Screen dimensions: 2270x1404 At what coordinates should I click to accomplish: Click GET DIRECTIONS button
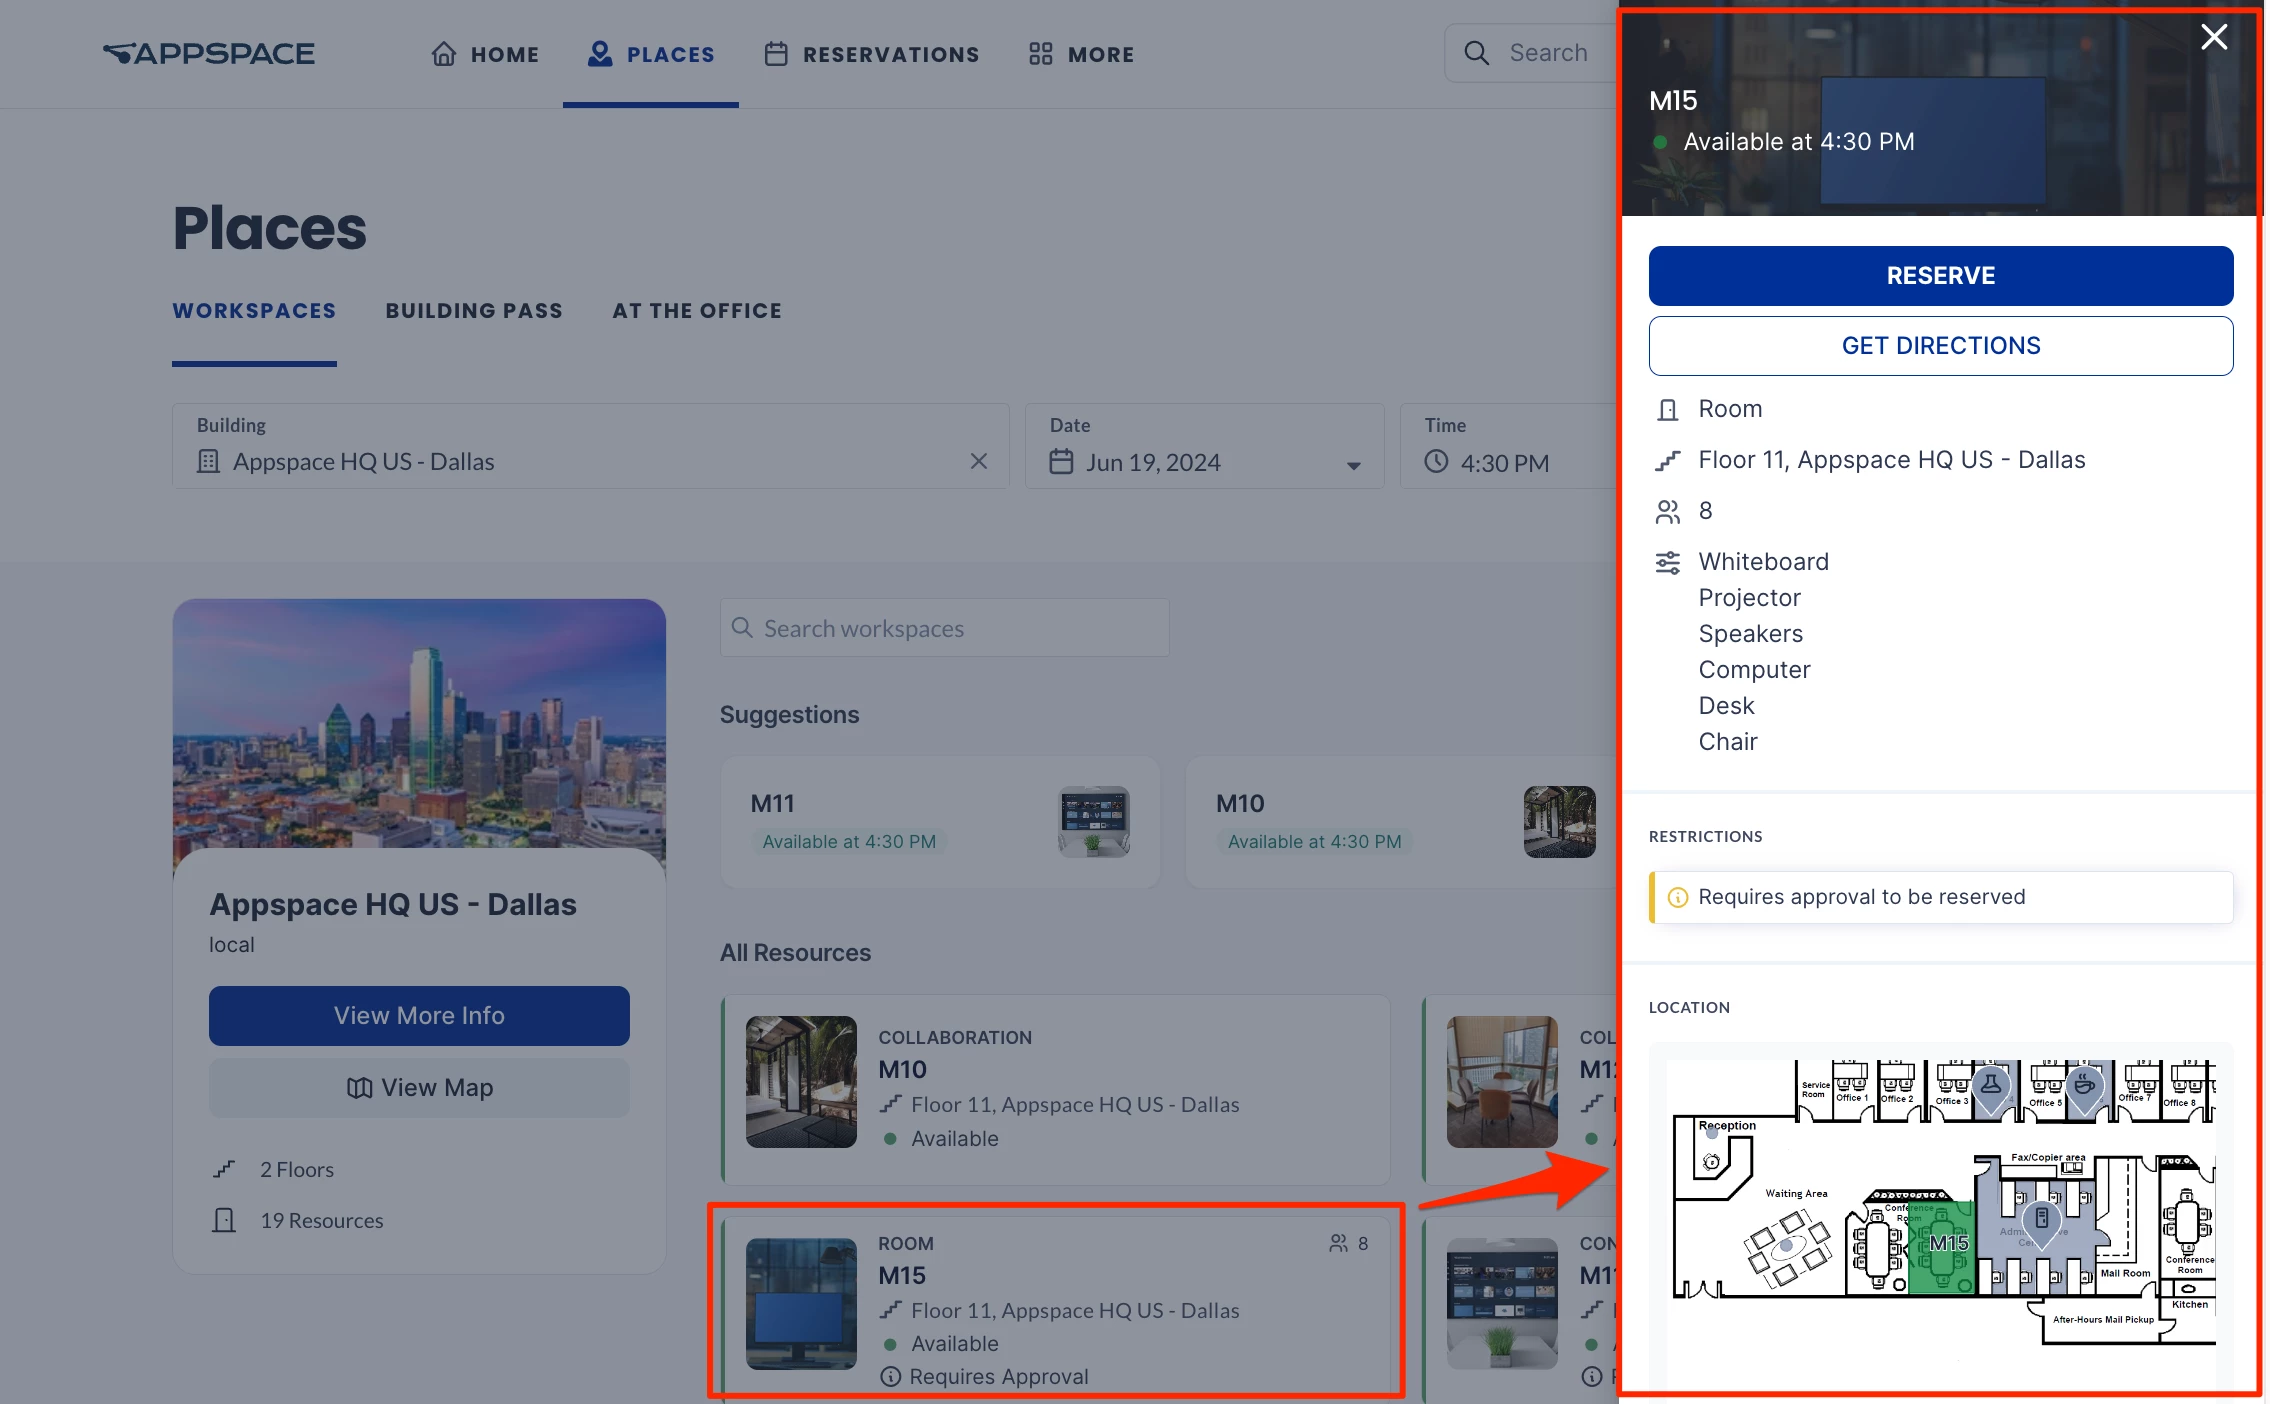(x=1940, y=346)
